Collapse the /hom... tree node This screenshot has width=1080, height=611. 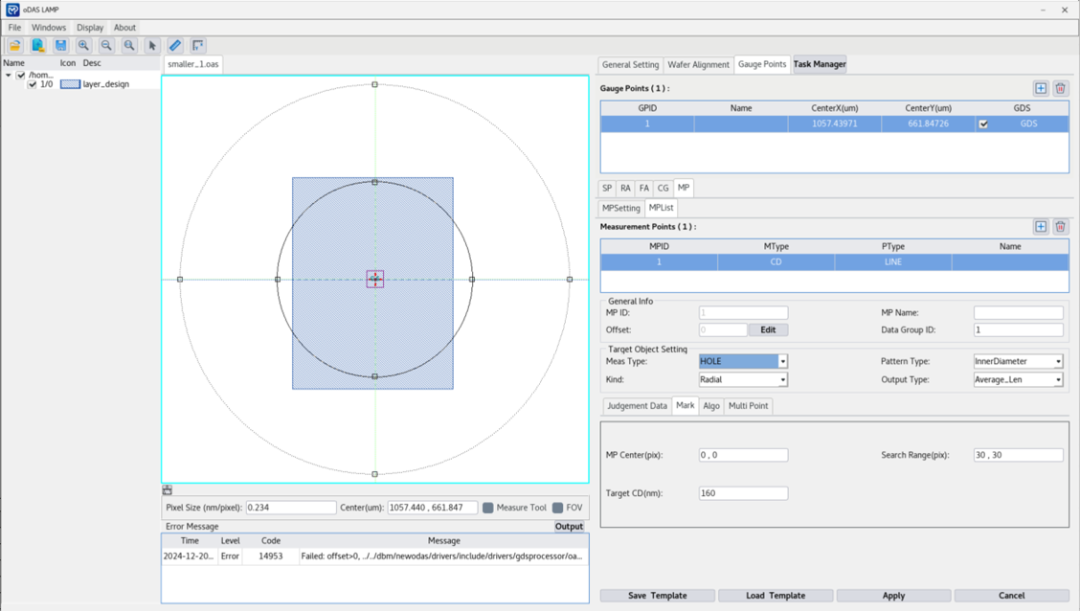tap(8, 75)
